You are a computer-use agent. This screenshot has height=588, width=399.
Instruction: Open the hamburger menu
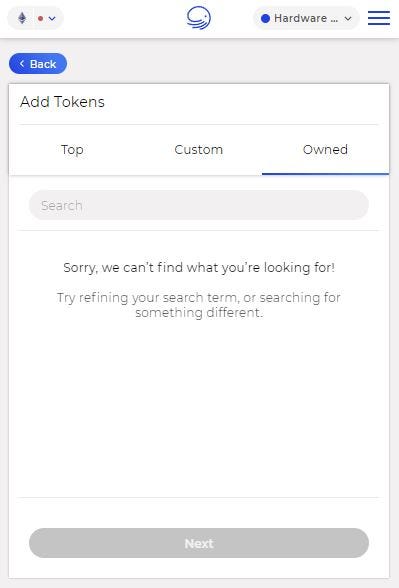coord(379,18)
